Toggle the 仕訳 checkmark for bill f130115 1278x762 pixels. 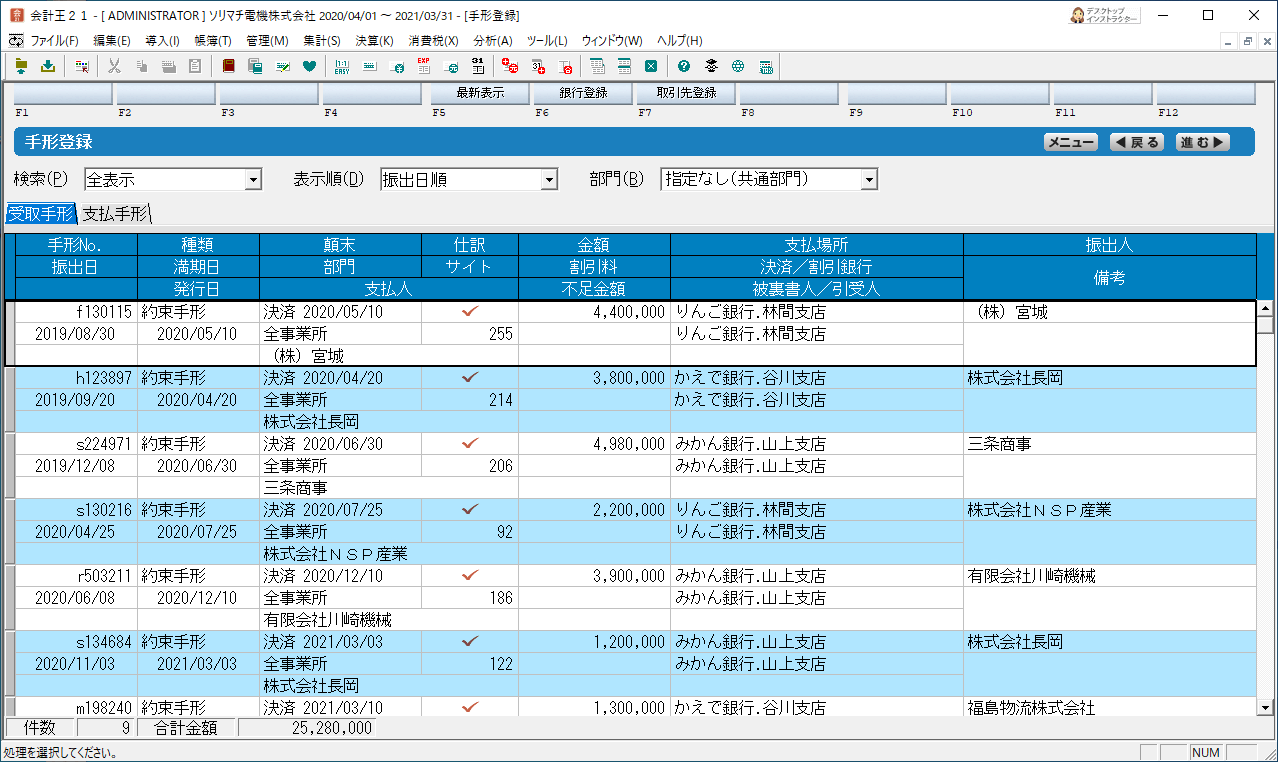click(469, 312)
